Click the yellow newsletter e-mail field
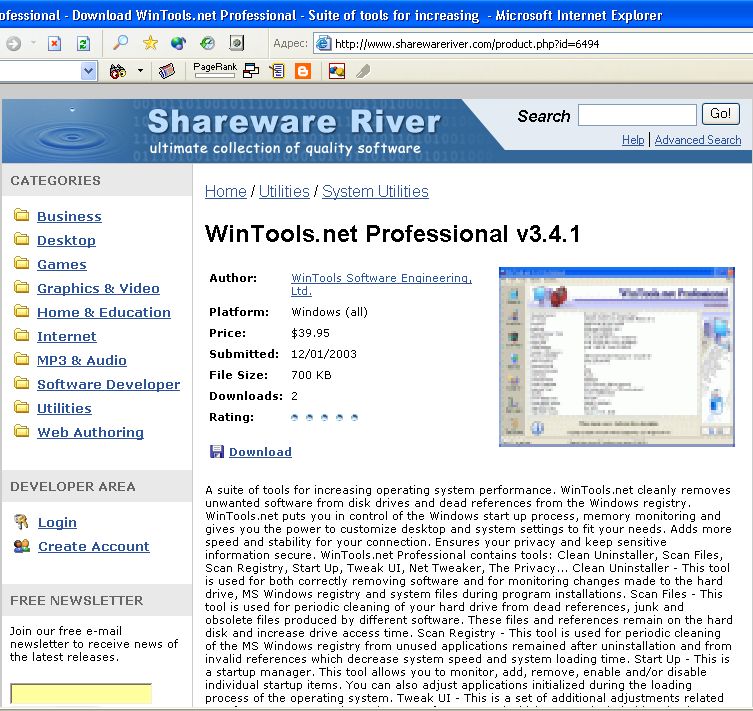753x711 pixels. [81, 694]
